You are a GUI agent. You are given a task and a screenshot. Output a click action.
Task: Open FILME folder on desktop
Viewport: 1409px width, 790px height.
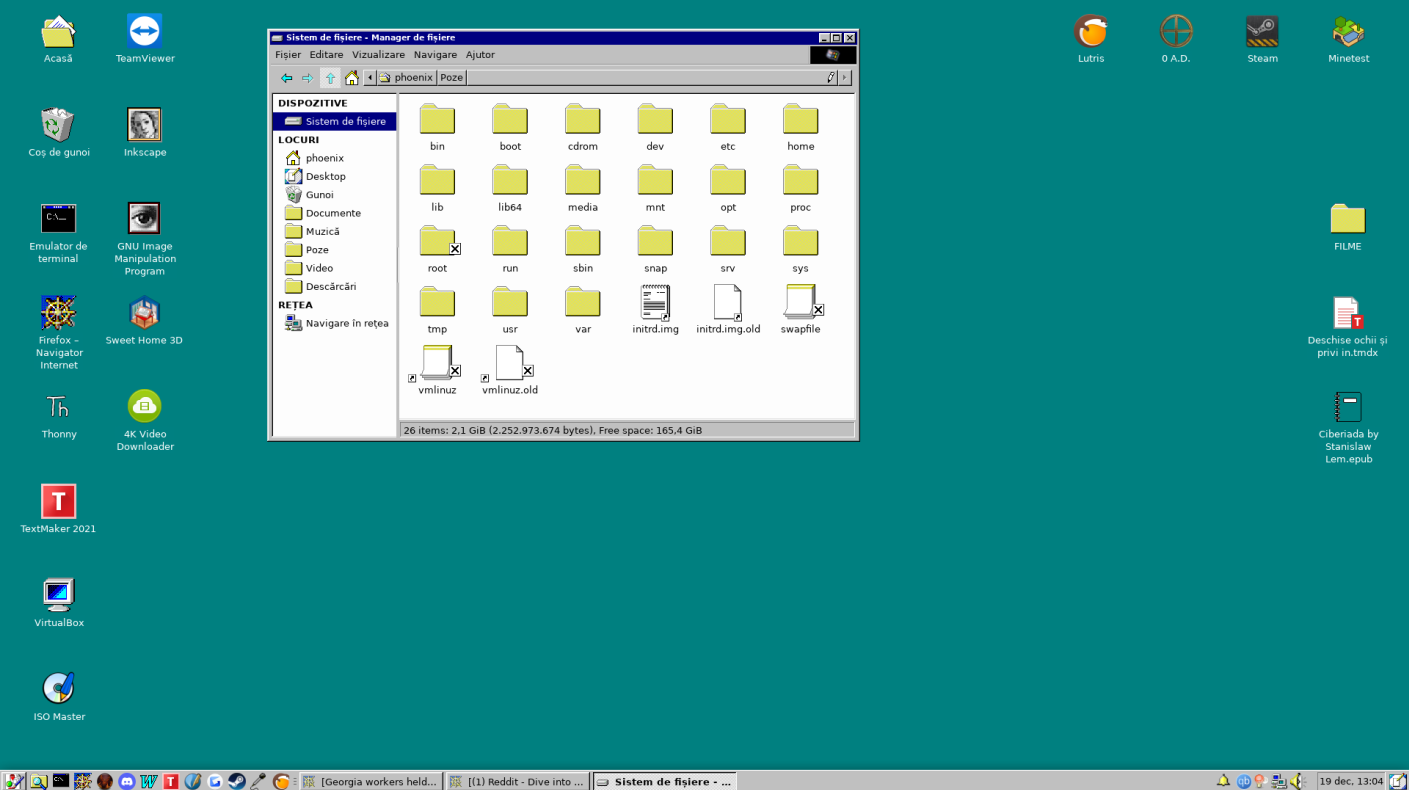(1347, 226)
